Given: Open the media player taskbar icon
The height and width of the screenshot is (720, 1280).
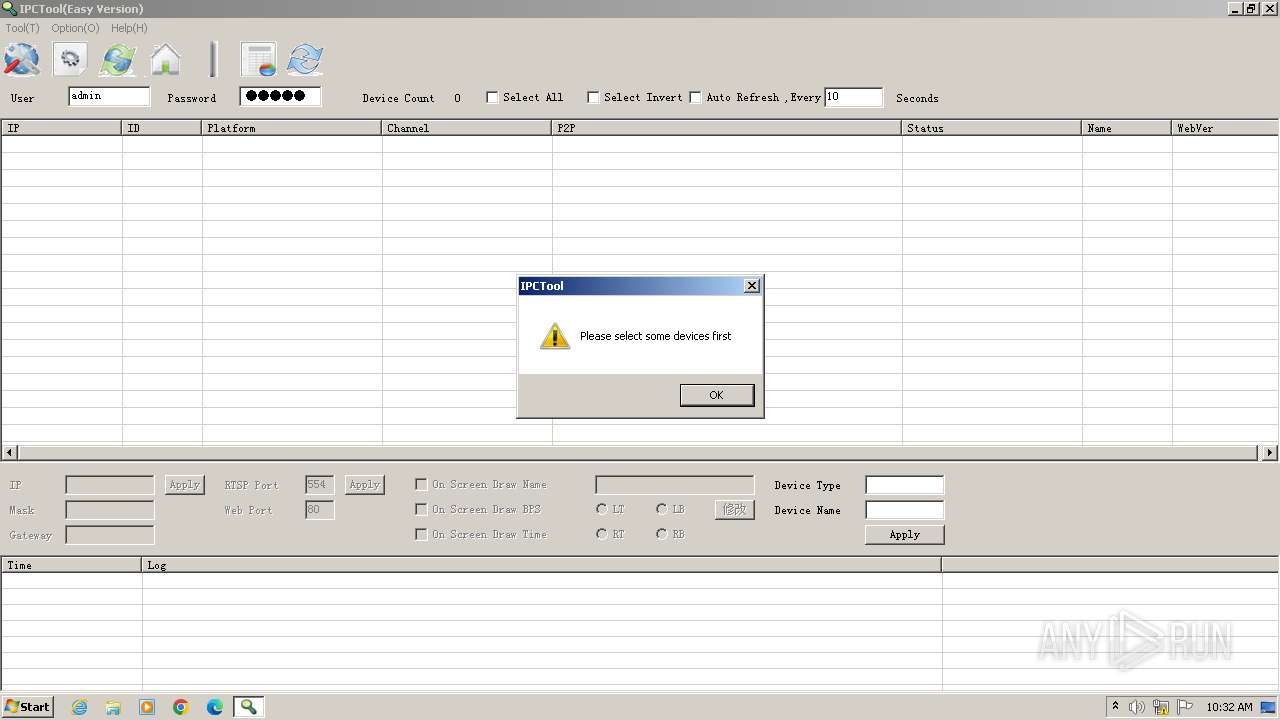Looking at the screenshot, I should [x=147, y=707].
